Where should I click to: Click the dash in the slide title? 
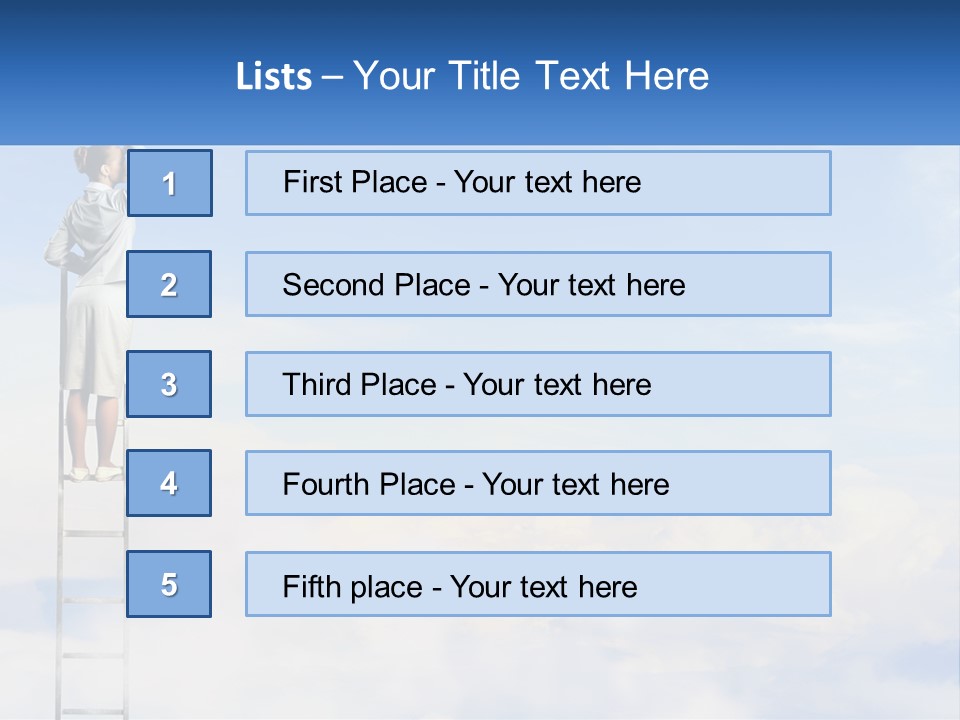[x=332, y=77]
